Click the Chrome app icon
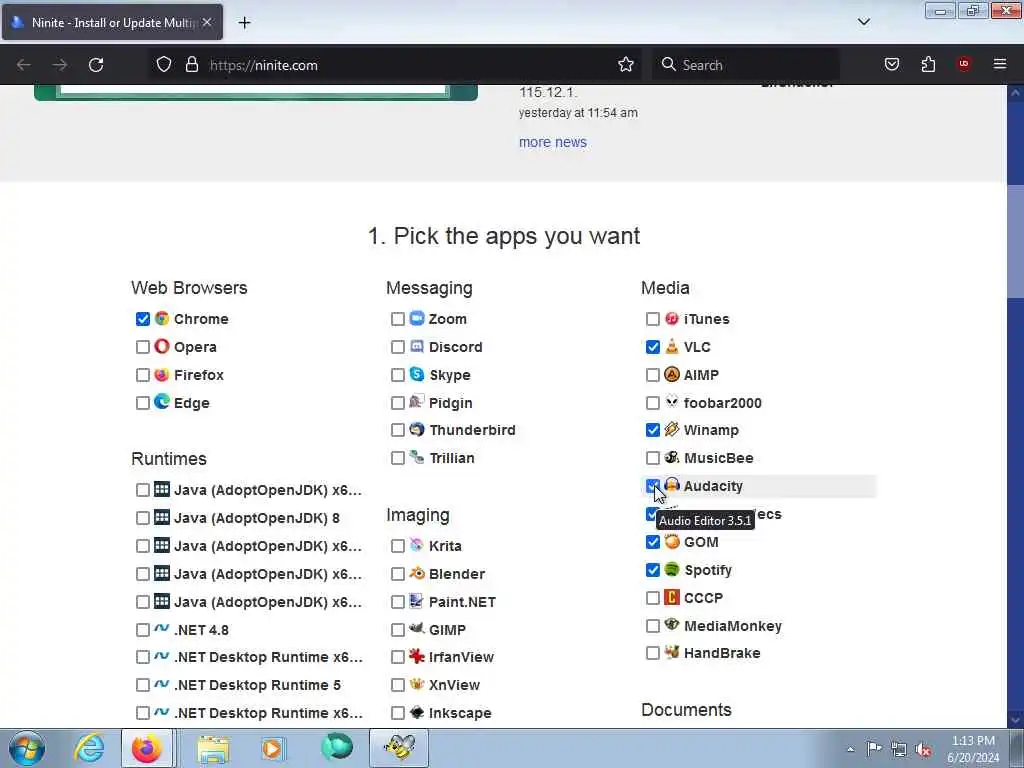The width and height of the screenshot is (1024, 768). (162, 319)
